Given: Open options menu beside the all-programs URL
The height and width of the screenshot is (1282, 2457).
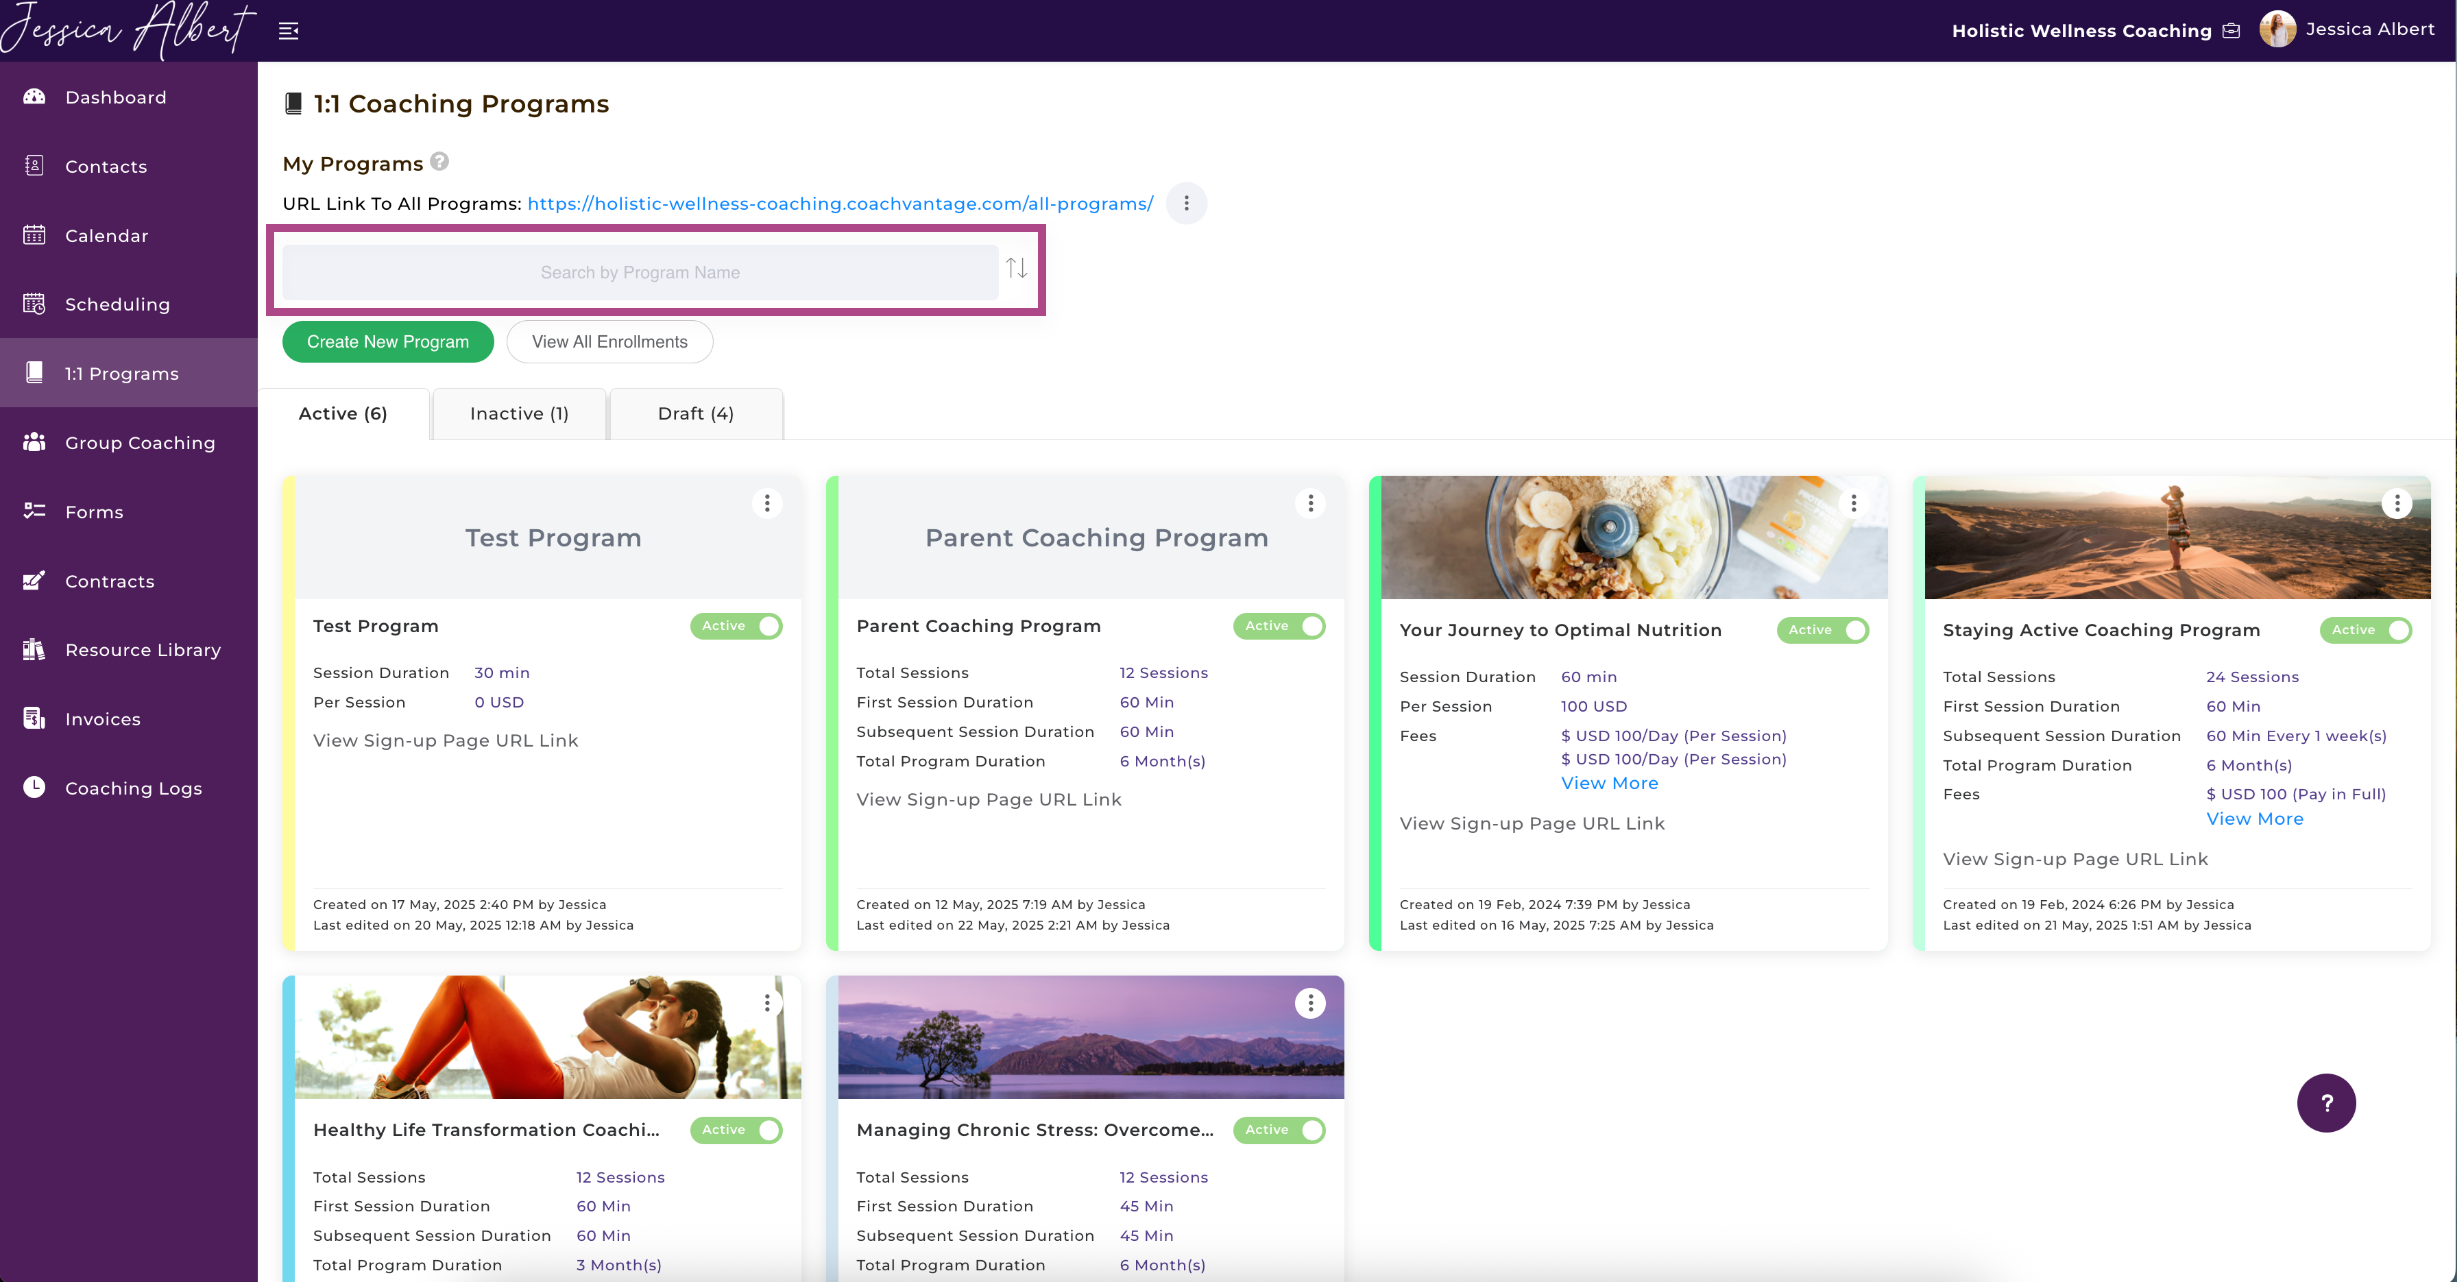Looking at the screenshot, I should [x=1186, y=203].
